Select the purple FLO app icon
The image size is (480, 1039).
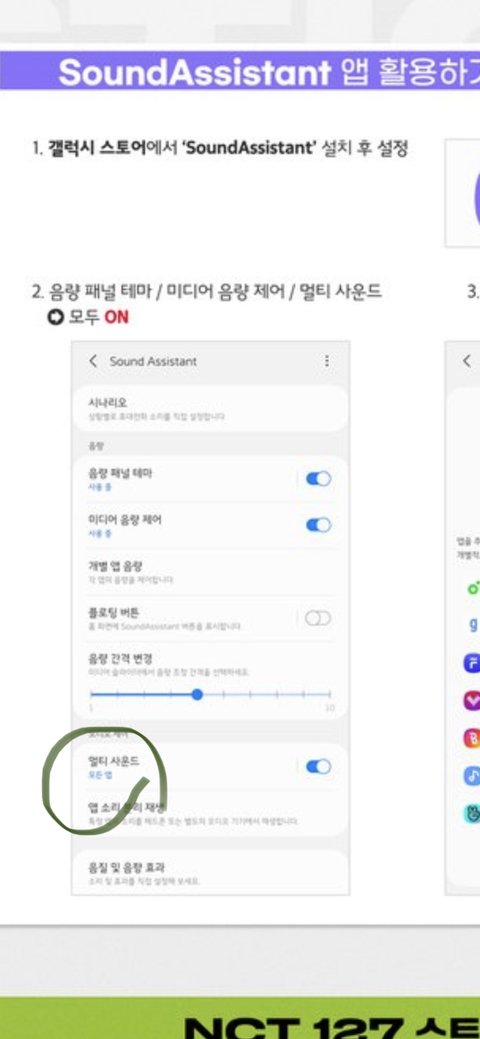pos(472,663)
